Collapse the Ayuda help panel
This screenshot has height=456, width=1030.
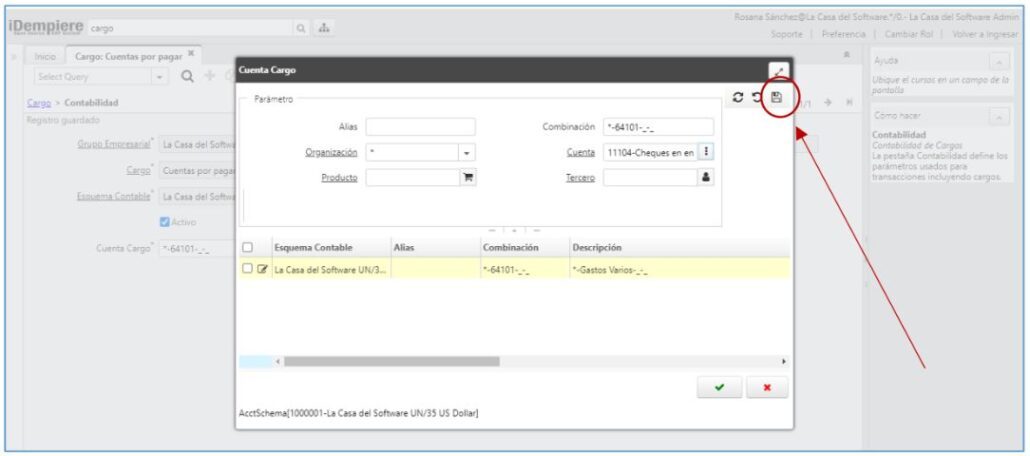999,60
